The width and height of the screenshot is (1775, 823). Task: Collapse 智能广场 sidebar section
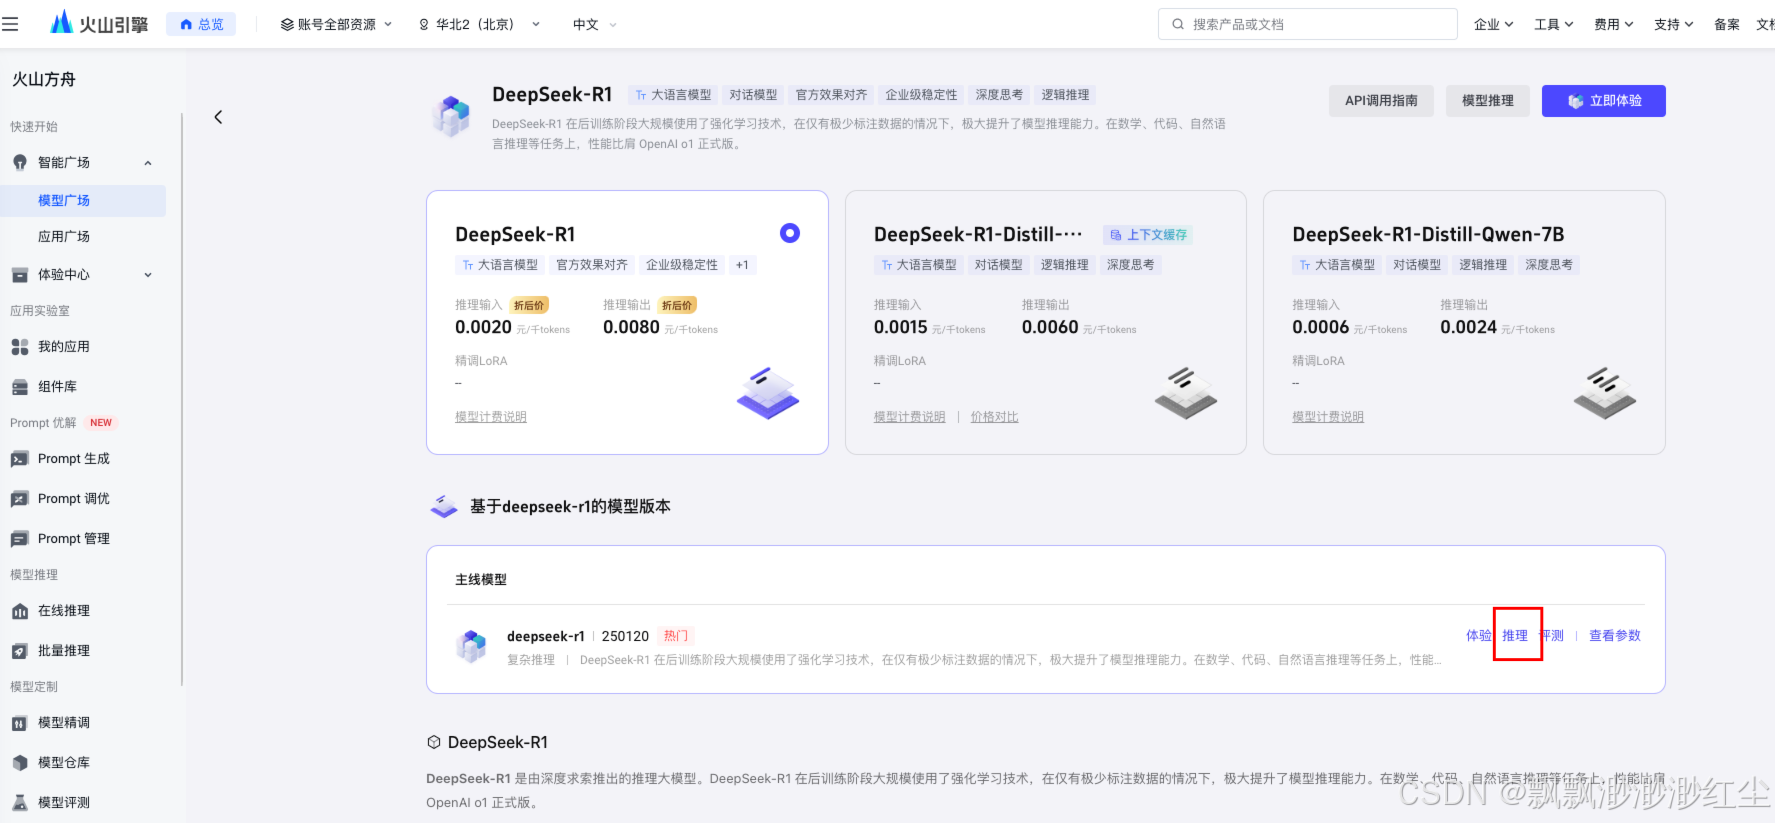tap(148, 163)
